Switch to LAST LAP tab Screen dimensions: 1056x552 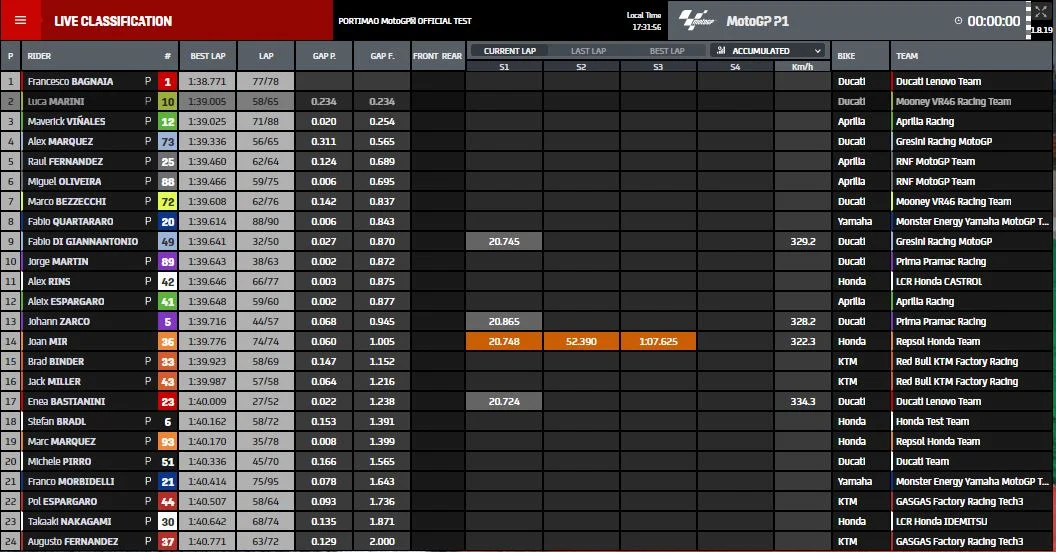(x=589, y=50)
